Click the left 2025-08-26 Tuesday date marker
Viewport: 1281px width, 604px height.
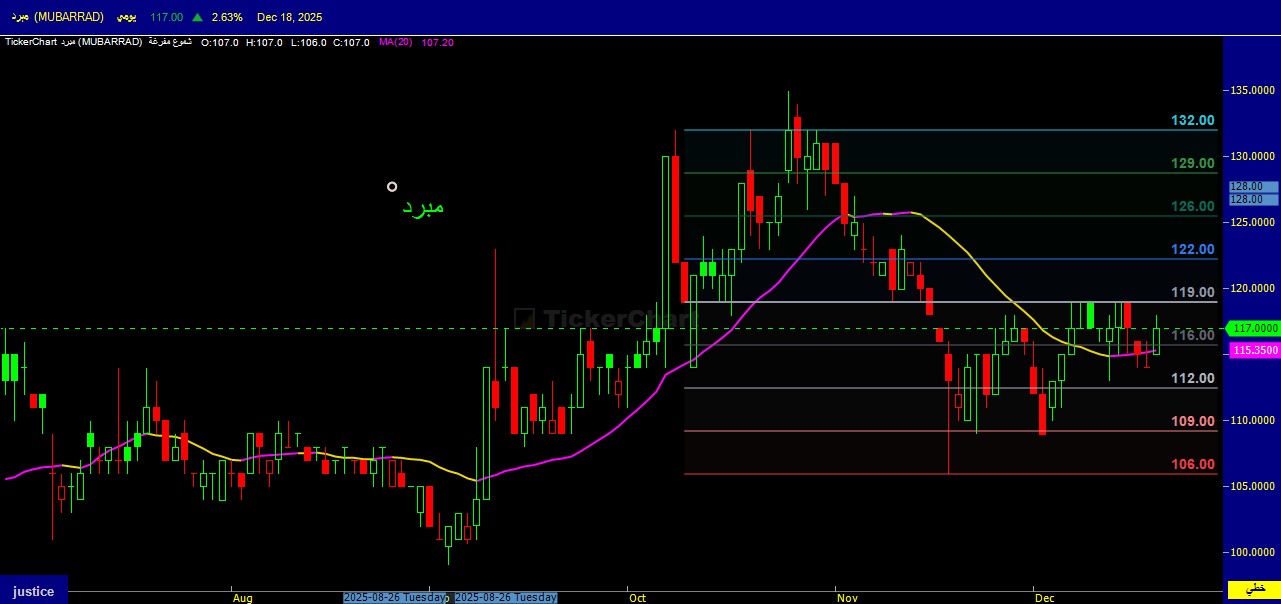[395, 597]
